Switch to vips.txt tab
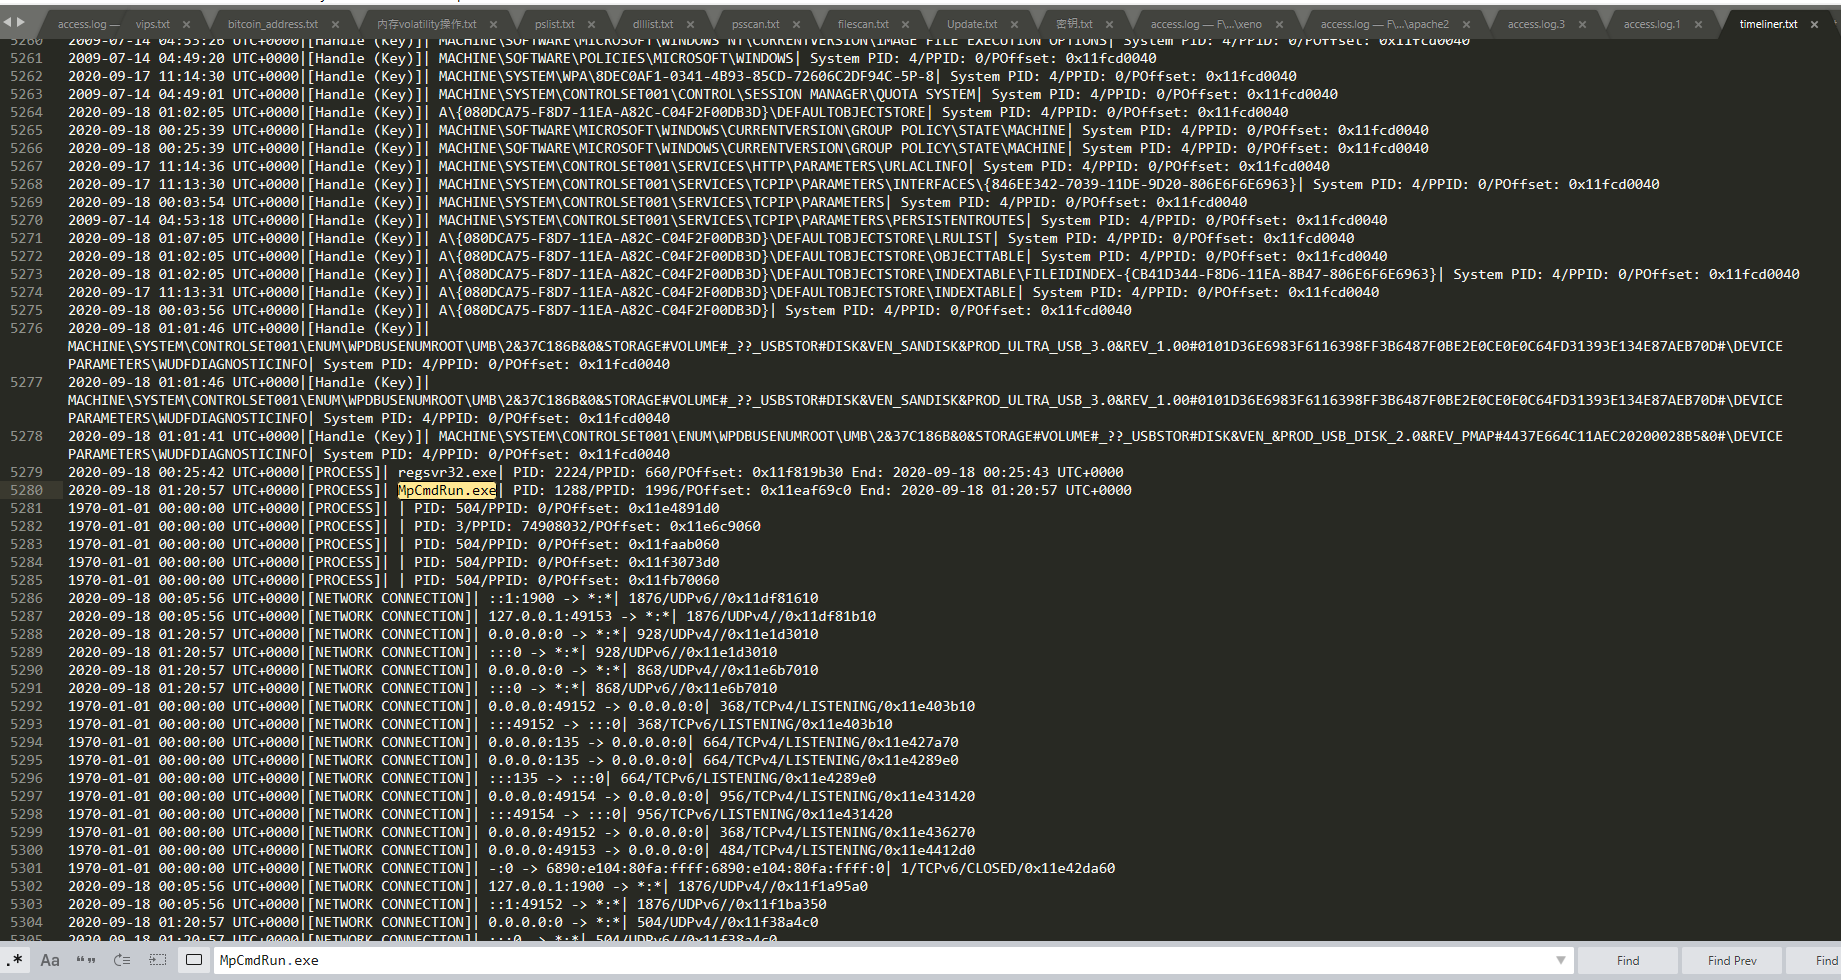Image resolution: width=1841 pixels, height=980 pixels. point(153,24)
